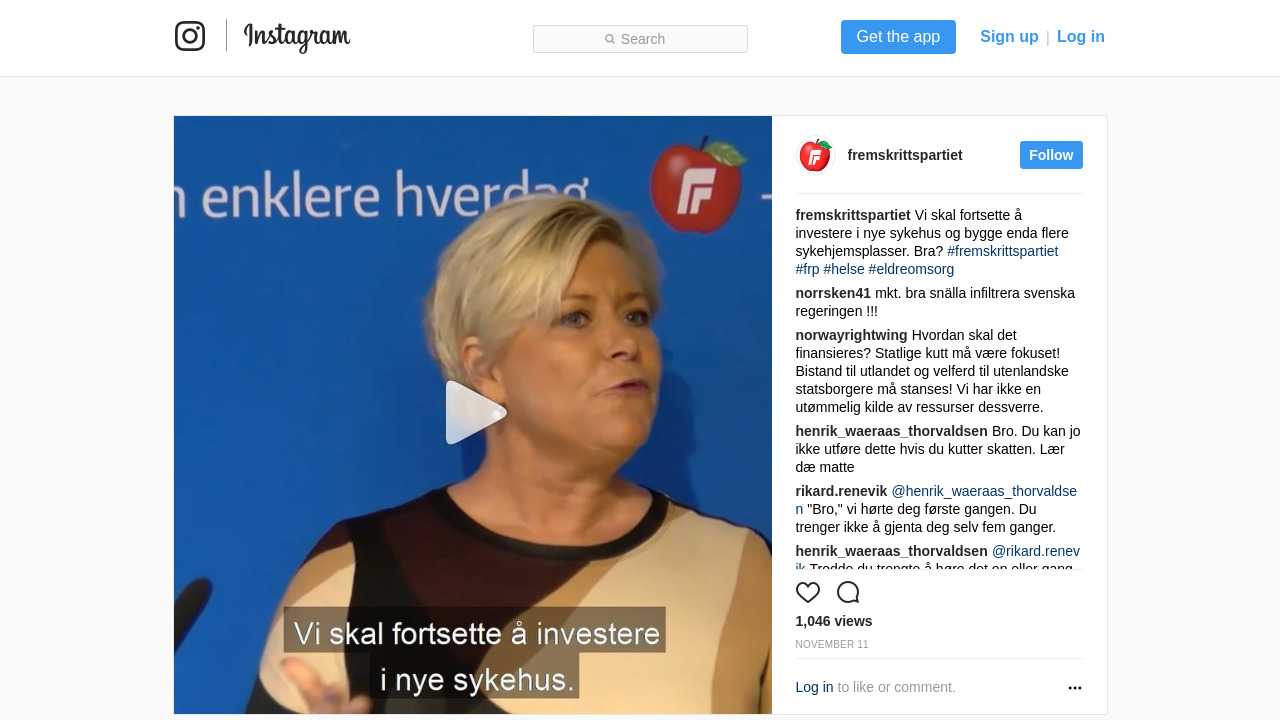The image size is (1280, 720).
Task: Click the Instagram camera logo icon
Action: point(190,36)
